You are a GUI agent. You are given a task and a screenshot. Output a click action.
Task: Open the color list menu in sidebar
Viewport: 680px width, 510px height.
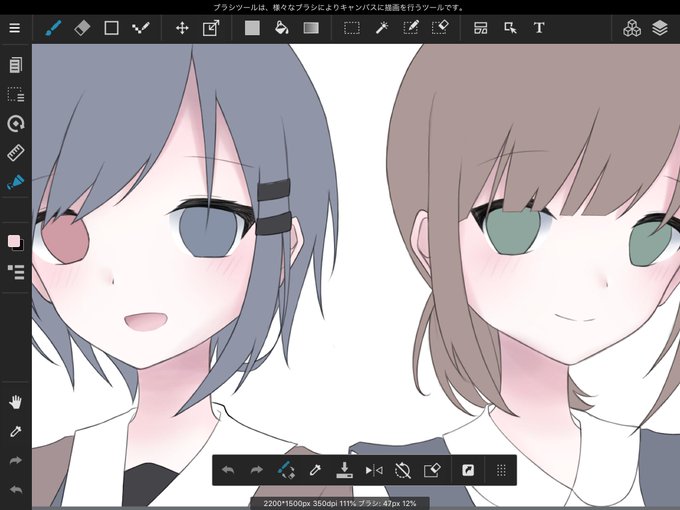click(x=16, y=272)
